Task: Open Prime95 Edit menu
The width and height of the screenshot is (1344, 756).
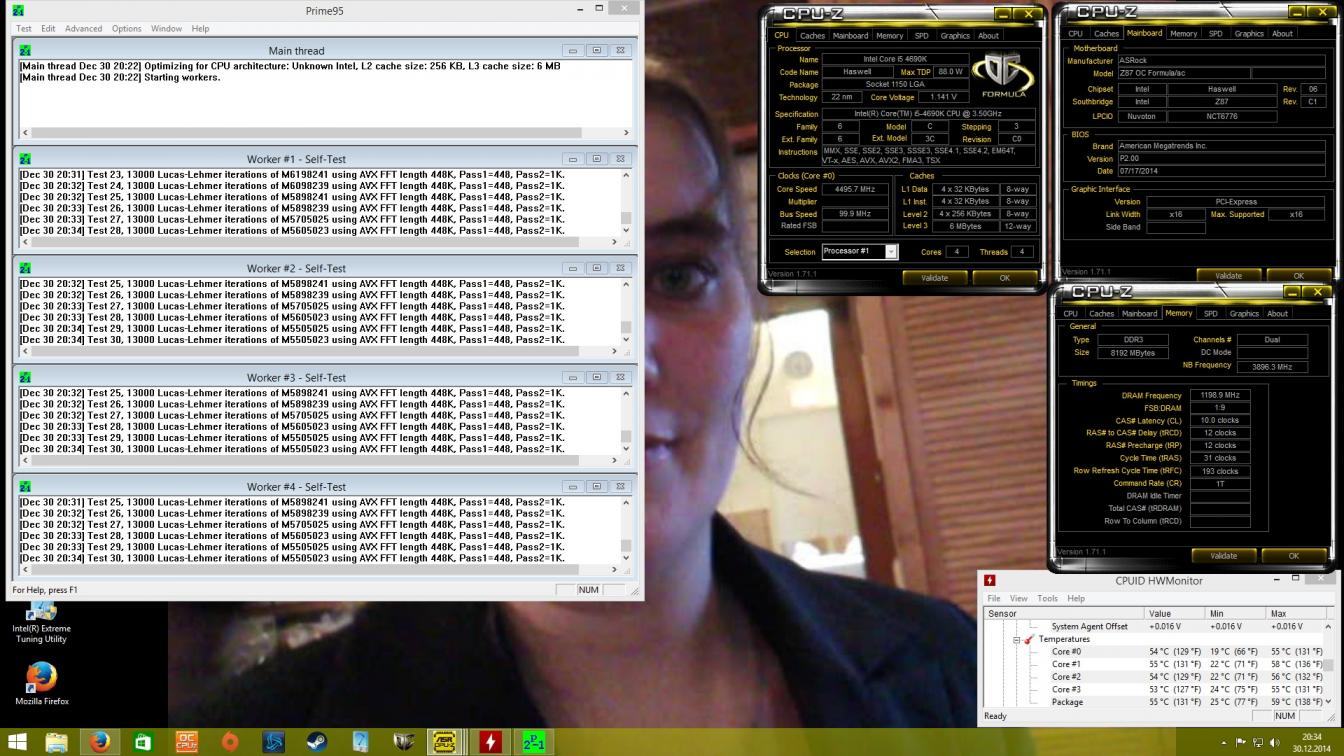Action: (x=48, y=28)
